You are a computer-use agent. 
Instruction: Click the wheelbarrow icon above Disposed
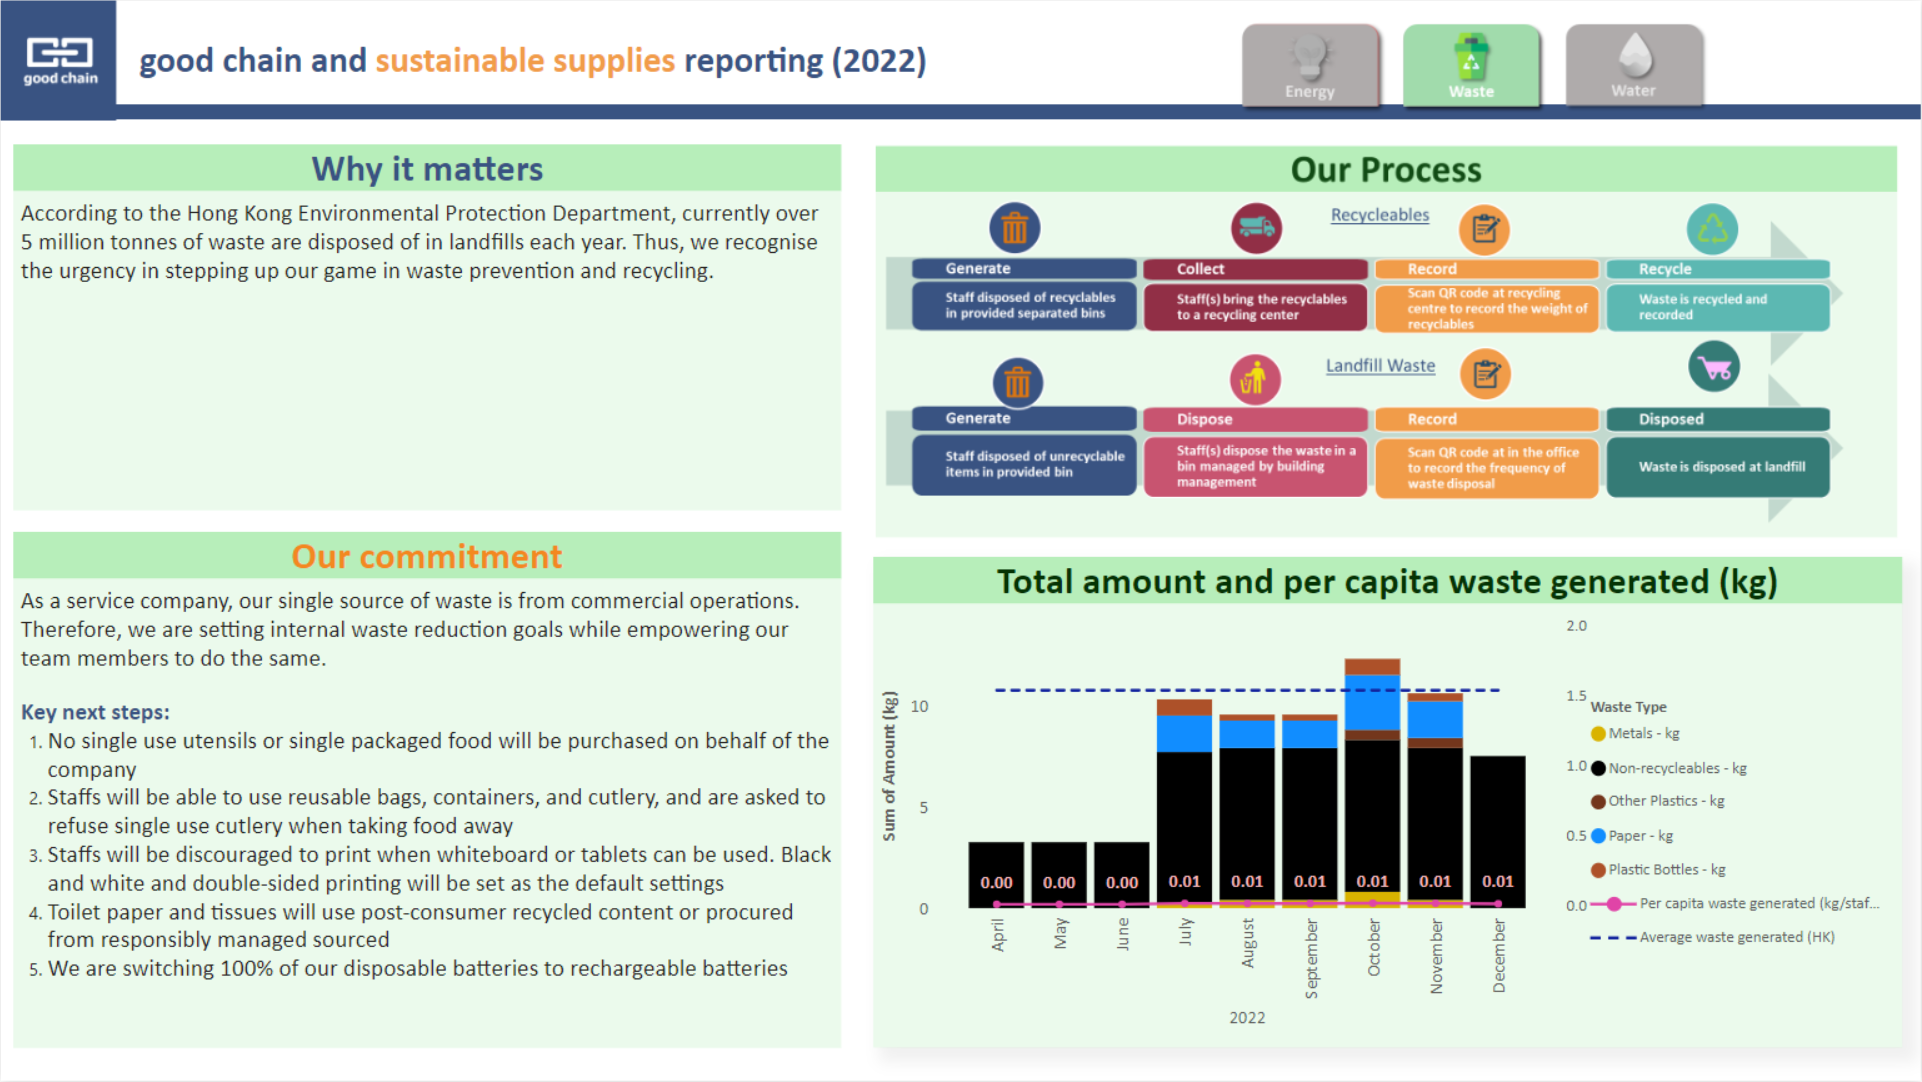coord(1714,367)
